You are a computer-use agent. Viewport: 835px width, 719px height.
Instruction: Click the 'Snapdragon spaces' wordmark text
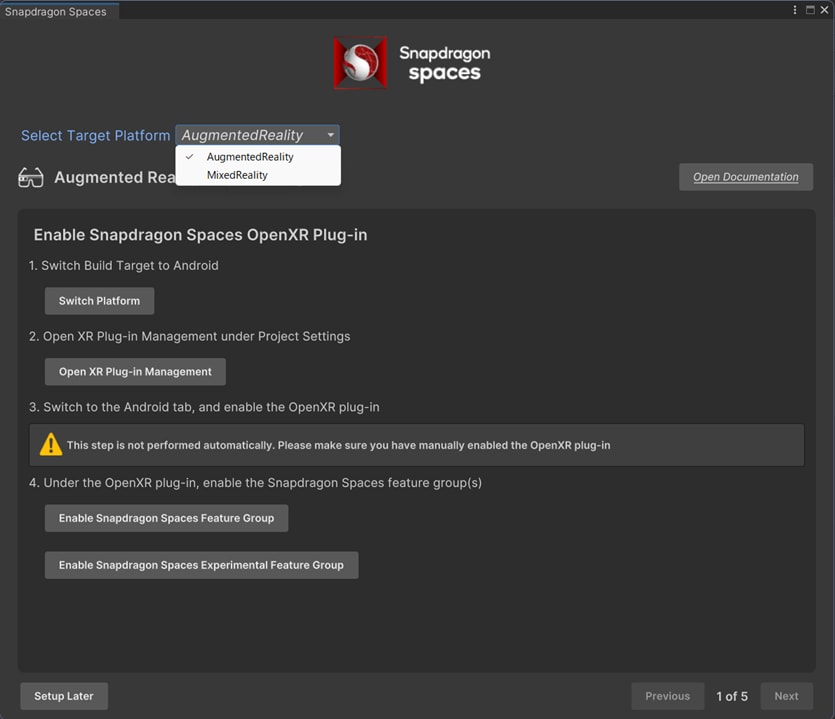[x=445, y=63]
